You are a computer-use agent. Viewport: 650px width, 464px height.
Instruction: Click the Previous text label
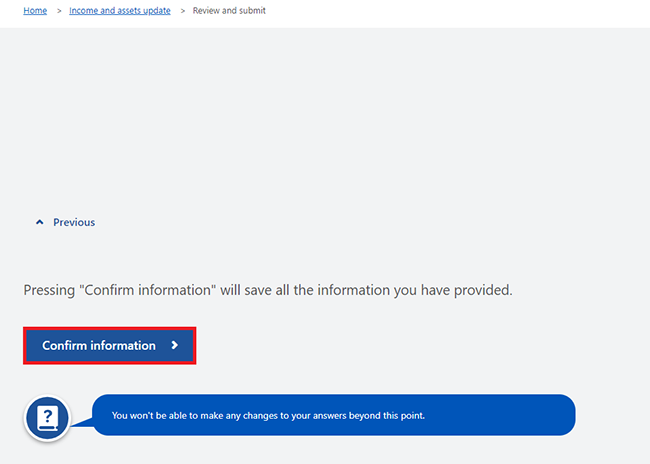(74, 222)
